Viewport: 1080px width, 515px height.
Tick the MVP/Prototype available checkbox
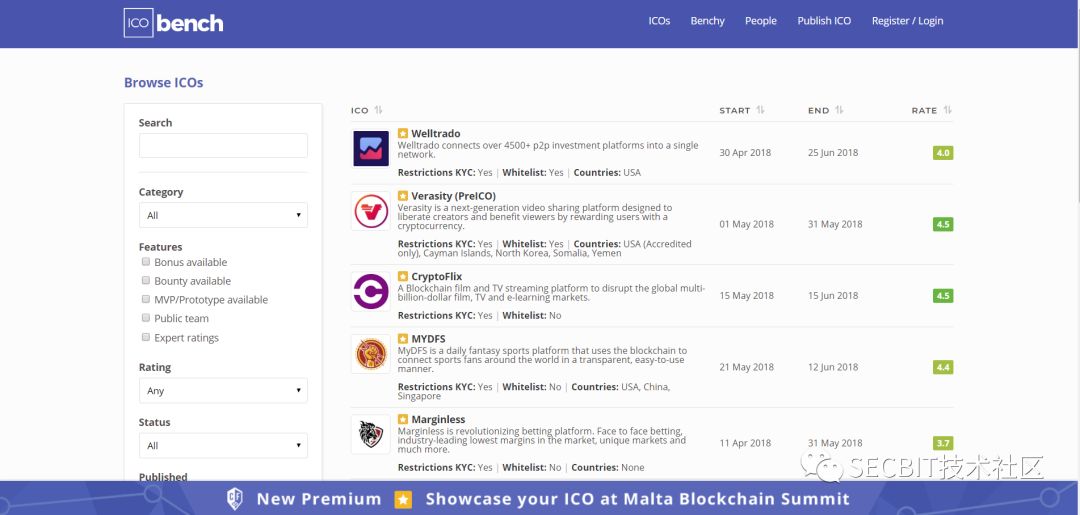(x=145, y=299)
